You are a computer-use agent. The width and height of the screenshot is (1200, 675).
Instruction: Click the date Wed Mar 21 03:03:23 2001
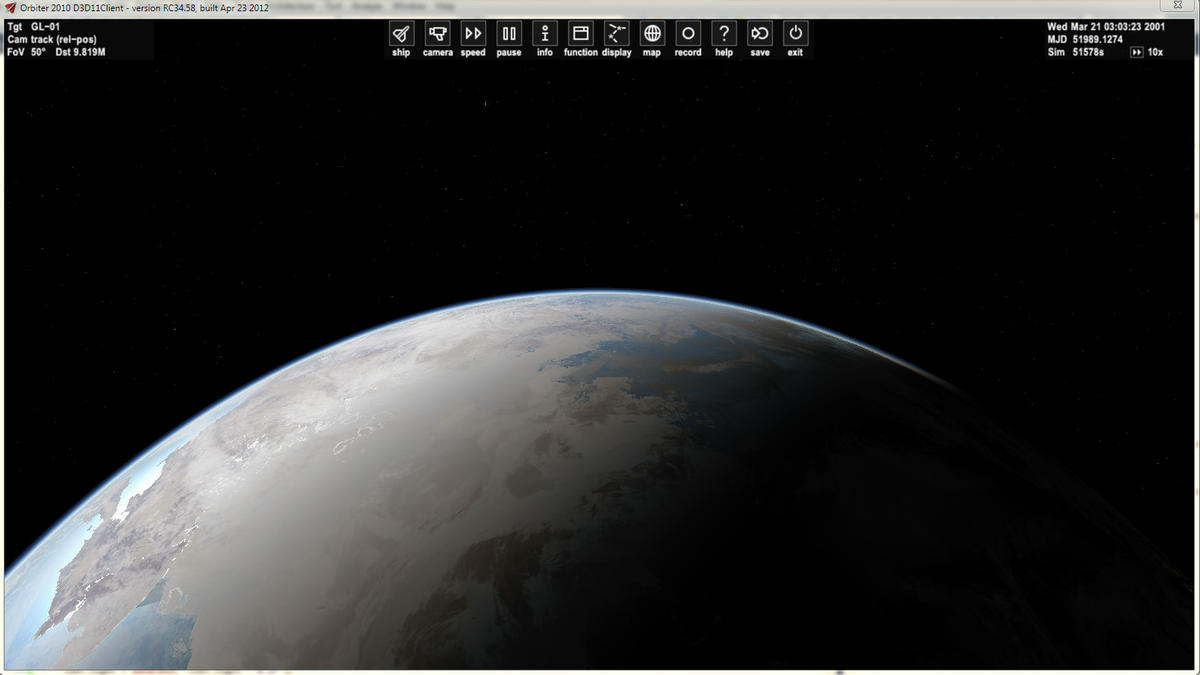(1105, 27)
